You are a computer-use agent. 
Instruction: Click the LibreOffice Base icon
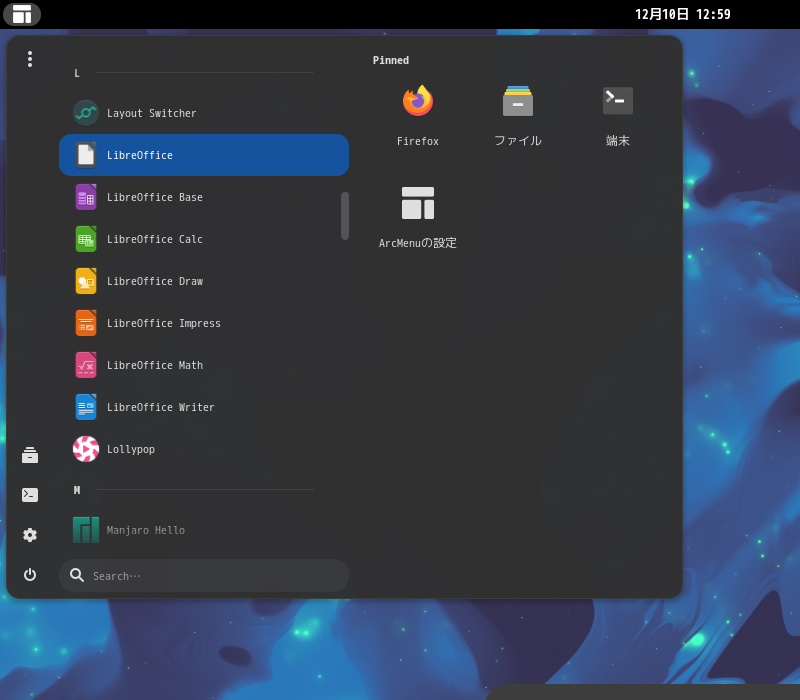(x=86, y=197)
